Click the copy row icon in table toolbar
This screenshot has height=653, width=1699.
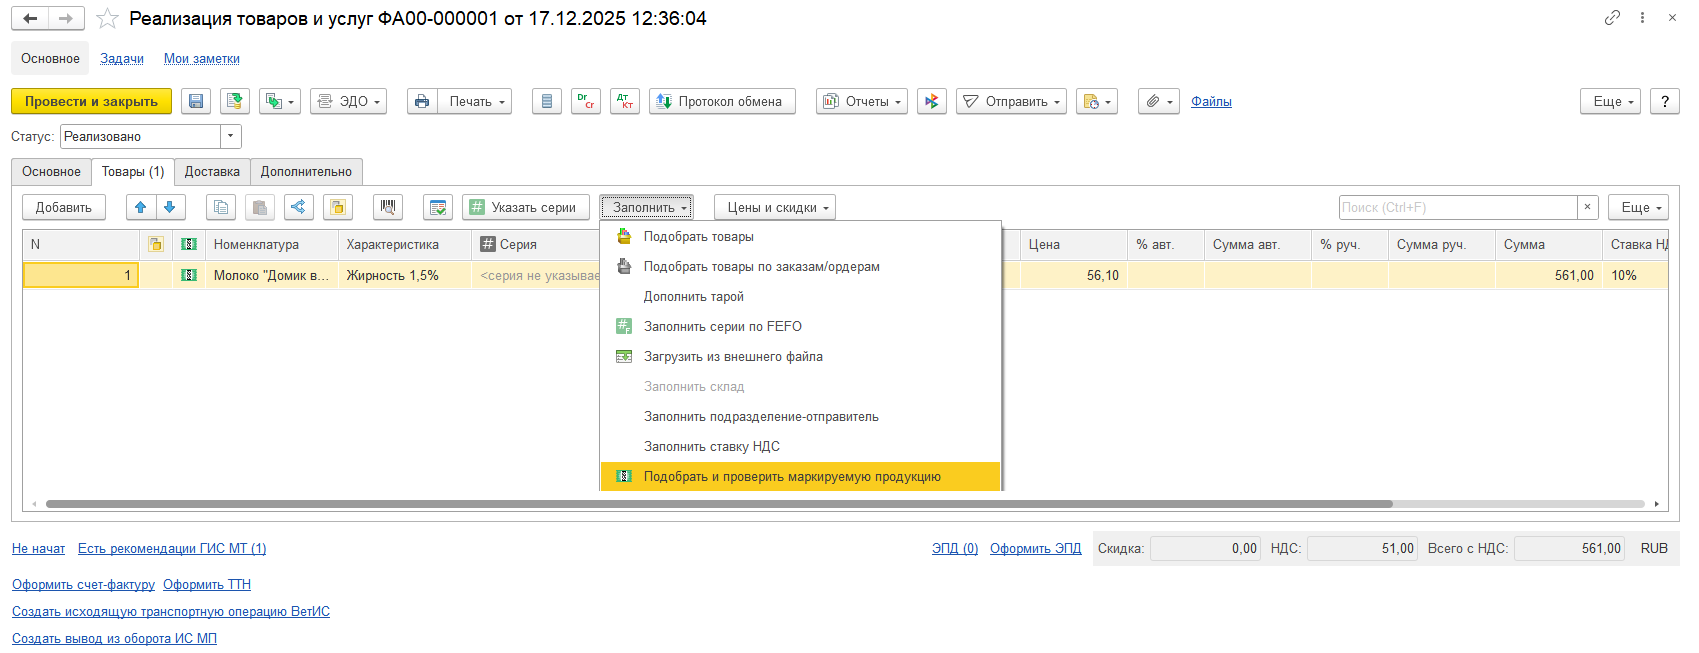pyautogui.click(x=221, y=207)
